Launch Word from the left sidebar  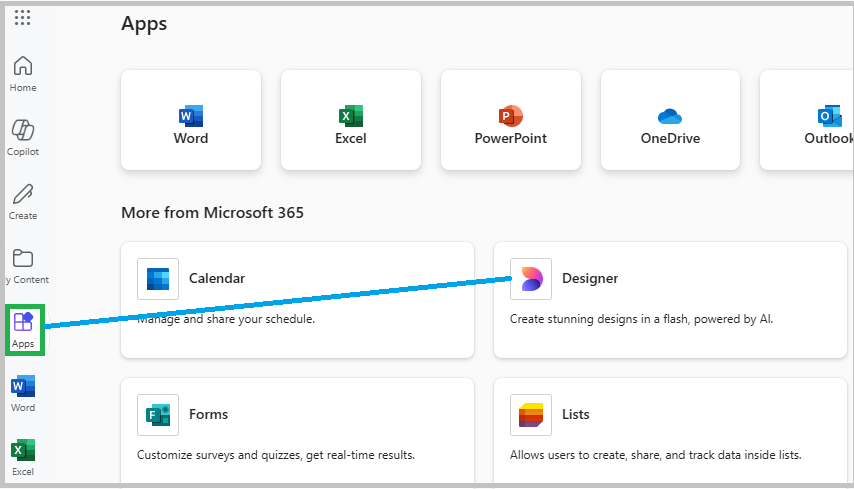(23, 394)
